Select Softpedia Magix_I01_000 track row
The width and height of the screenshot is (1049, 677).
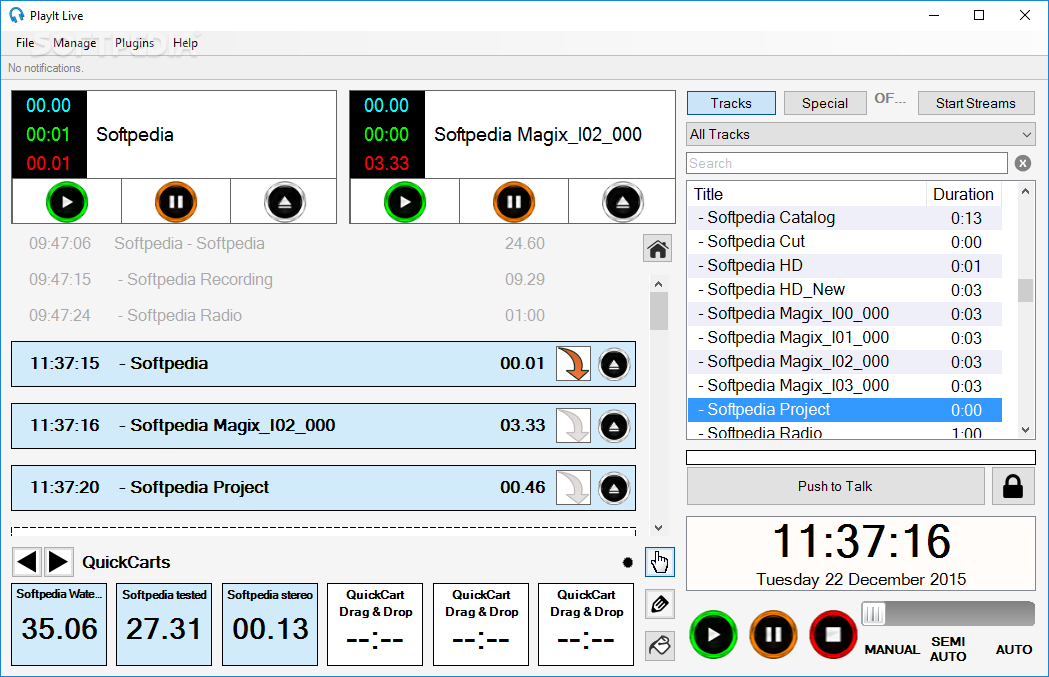pos(845,338)
